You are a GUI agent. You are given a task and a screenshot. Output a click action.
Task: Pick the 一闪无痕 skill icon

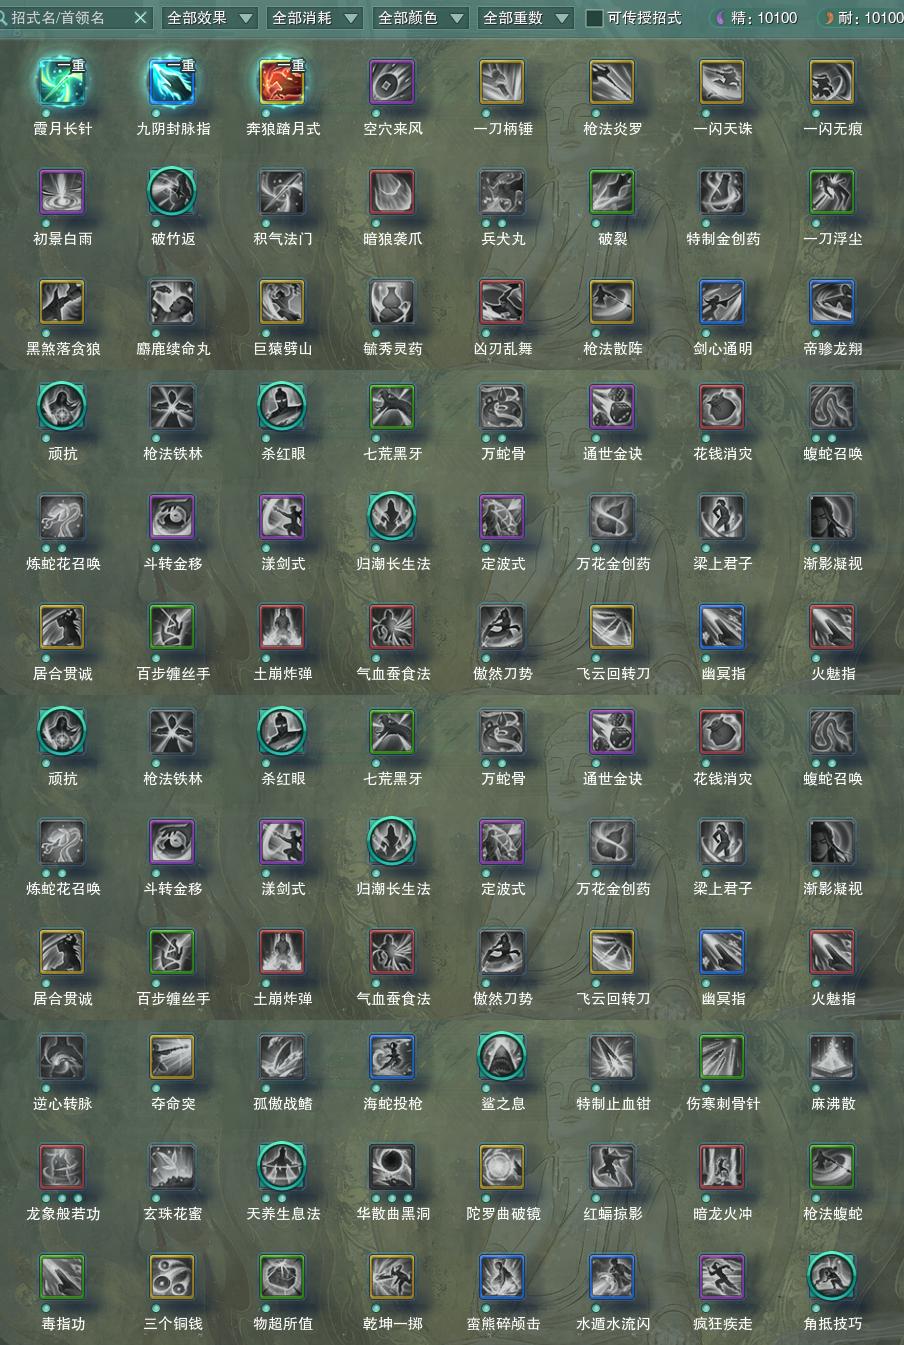(x=833, y=82)
